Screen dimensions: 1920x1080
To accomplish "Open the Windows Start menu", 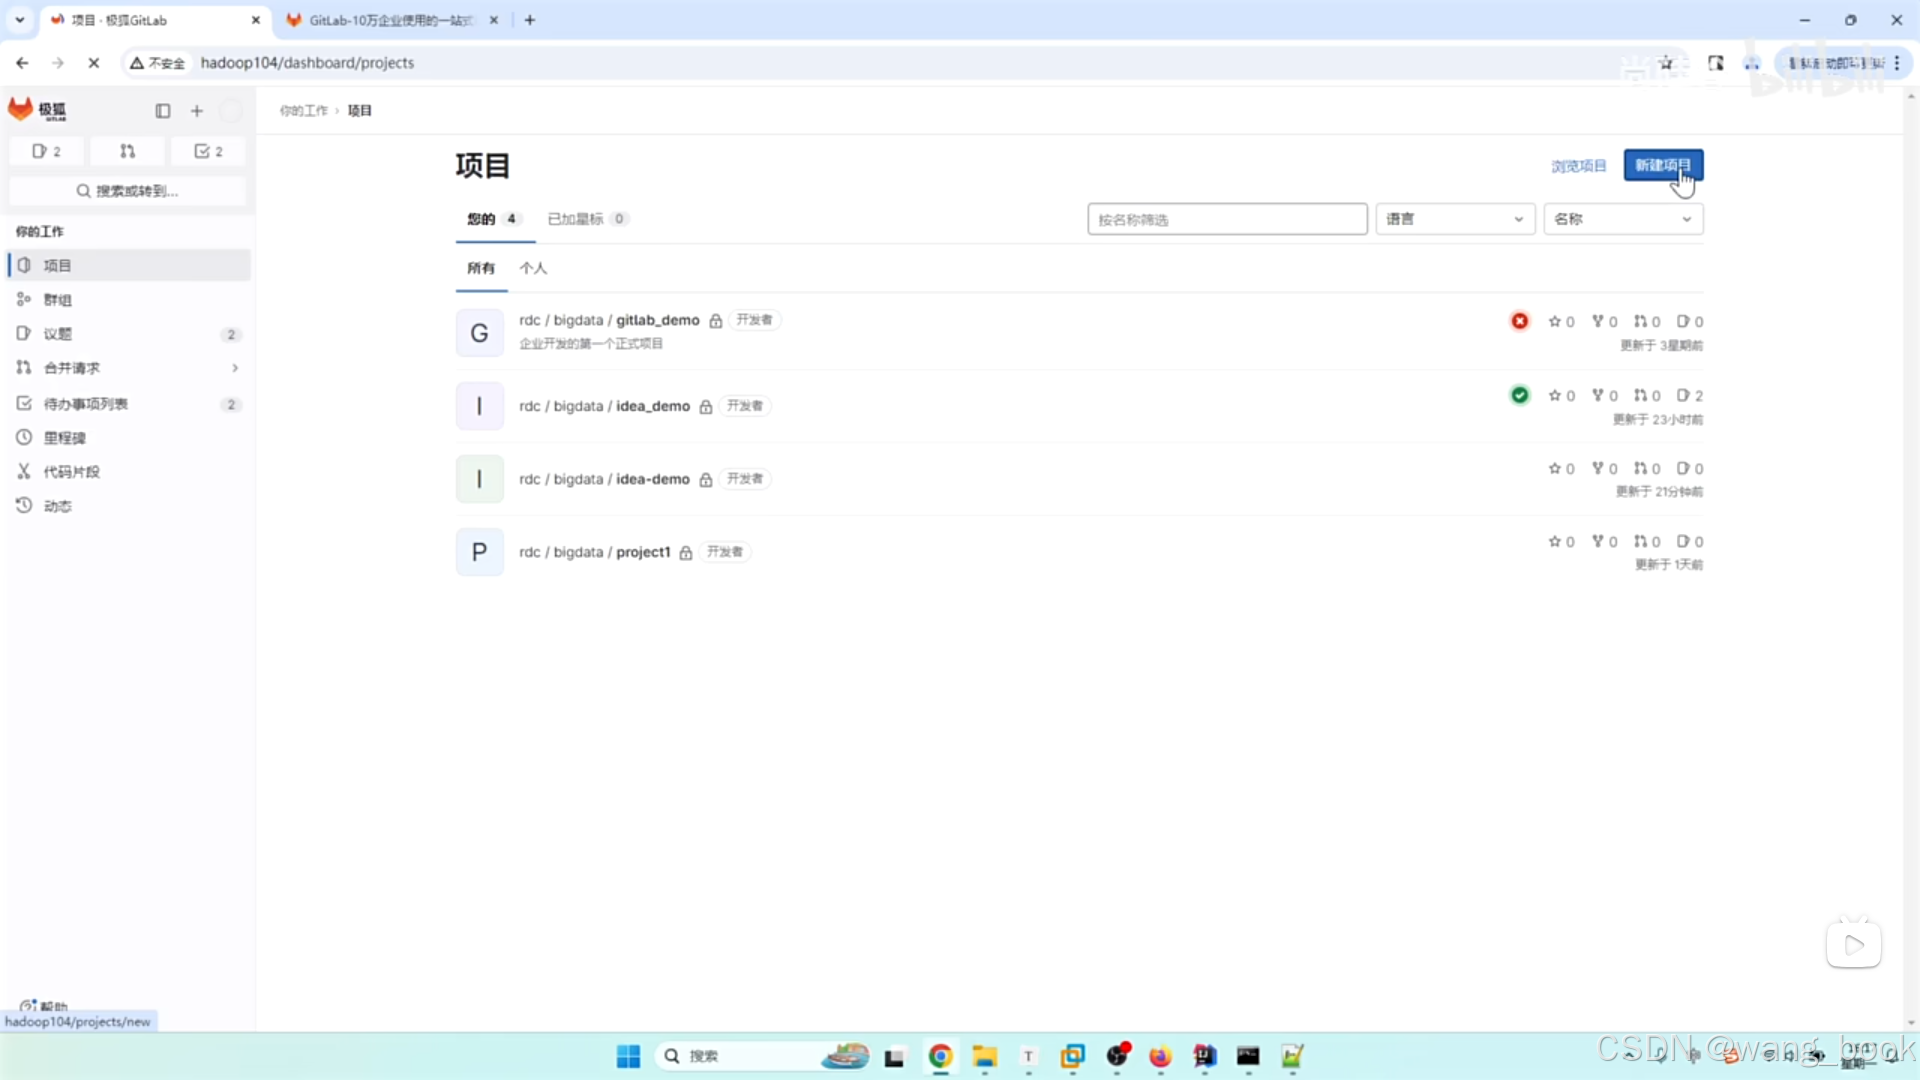I will (628, 1056).
